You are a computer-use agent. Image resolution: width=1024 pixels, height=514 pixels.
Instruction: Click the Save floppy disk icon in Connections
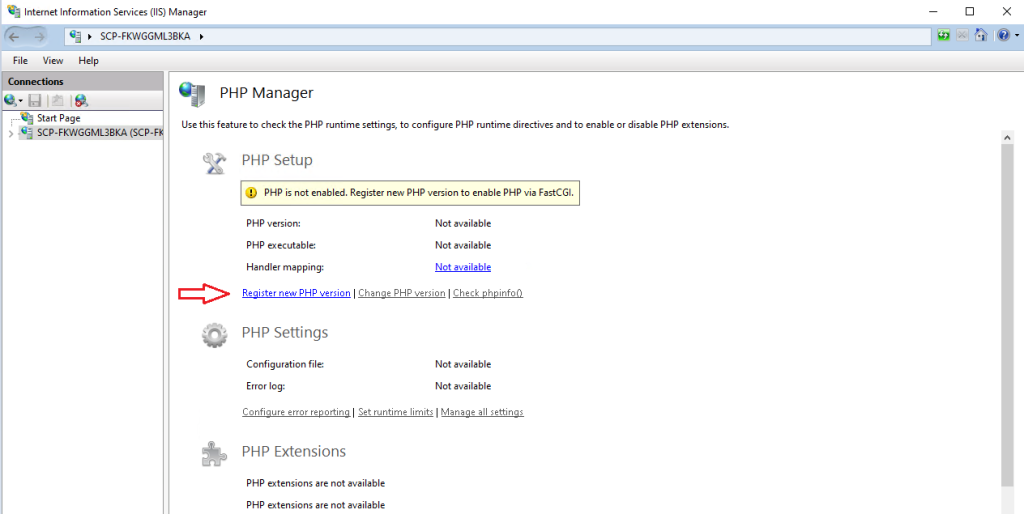[35, 101]
